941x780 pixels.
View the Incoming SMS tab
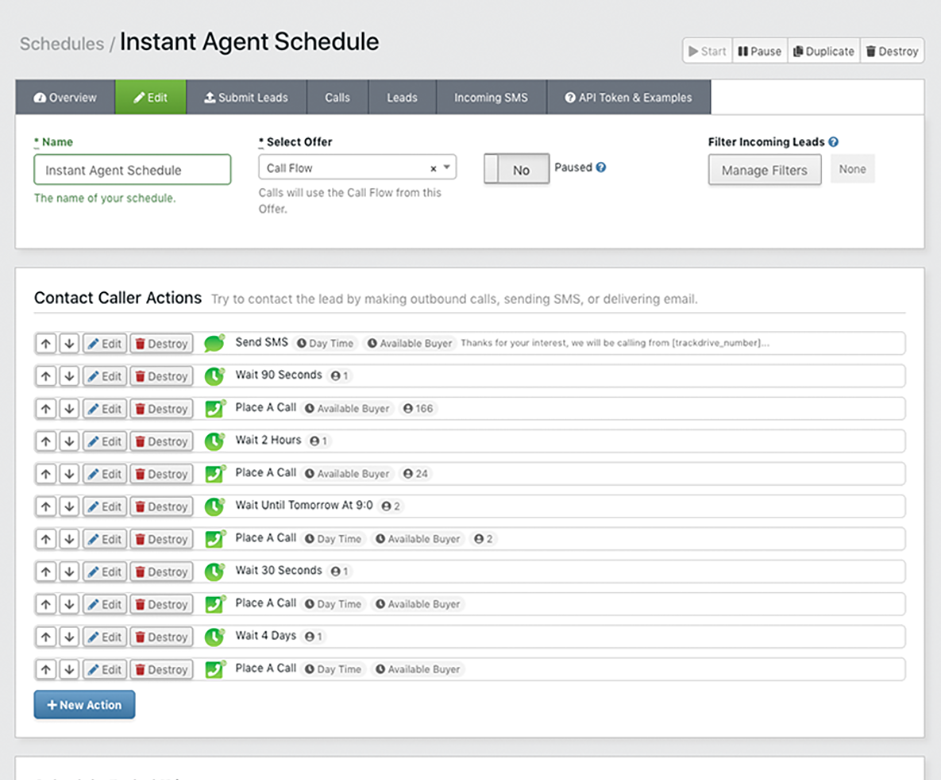(x=491, y=97)
